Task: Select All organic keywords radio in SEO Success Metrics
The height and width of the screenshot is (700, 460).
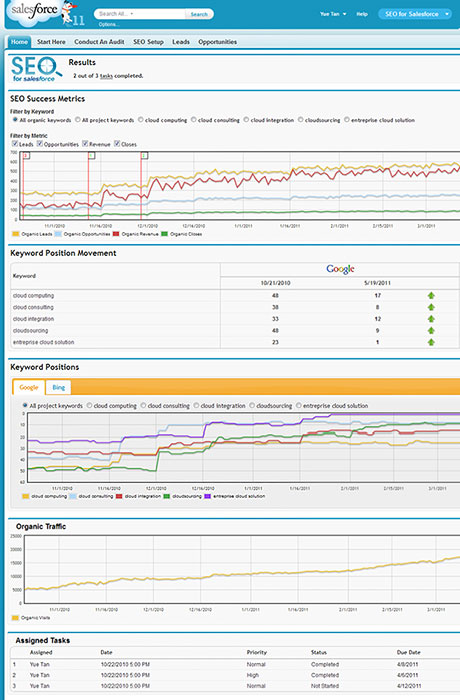Action: point(15,120)
